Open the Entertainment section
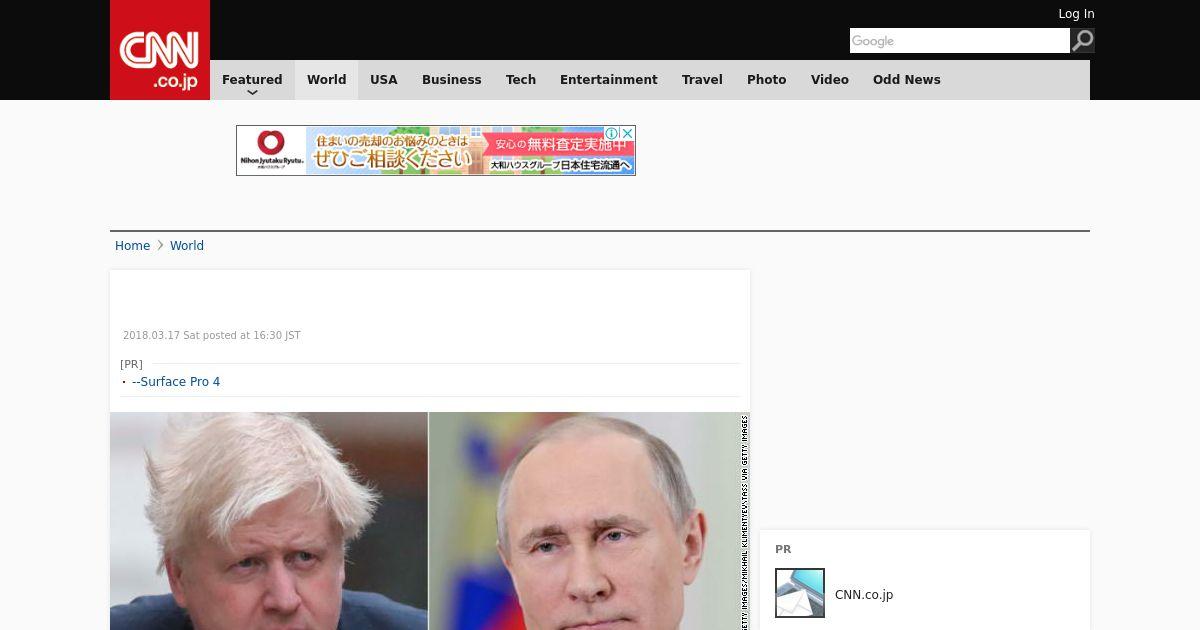The height and width of the screenshot is (630, 1200). point(609,80)
